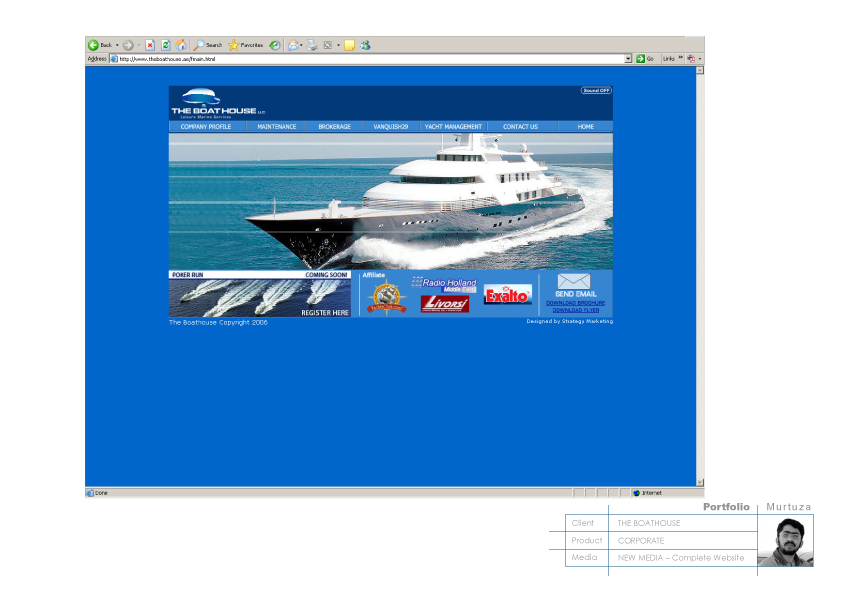Open the Mail dropdown arrow
Image resolution: width=842 pixels, height=595 pixels.
(301, 45)
